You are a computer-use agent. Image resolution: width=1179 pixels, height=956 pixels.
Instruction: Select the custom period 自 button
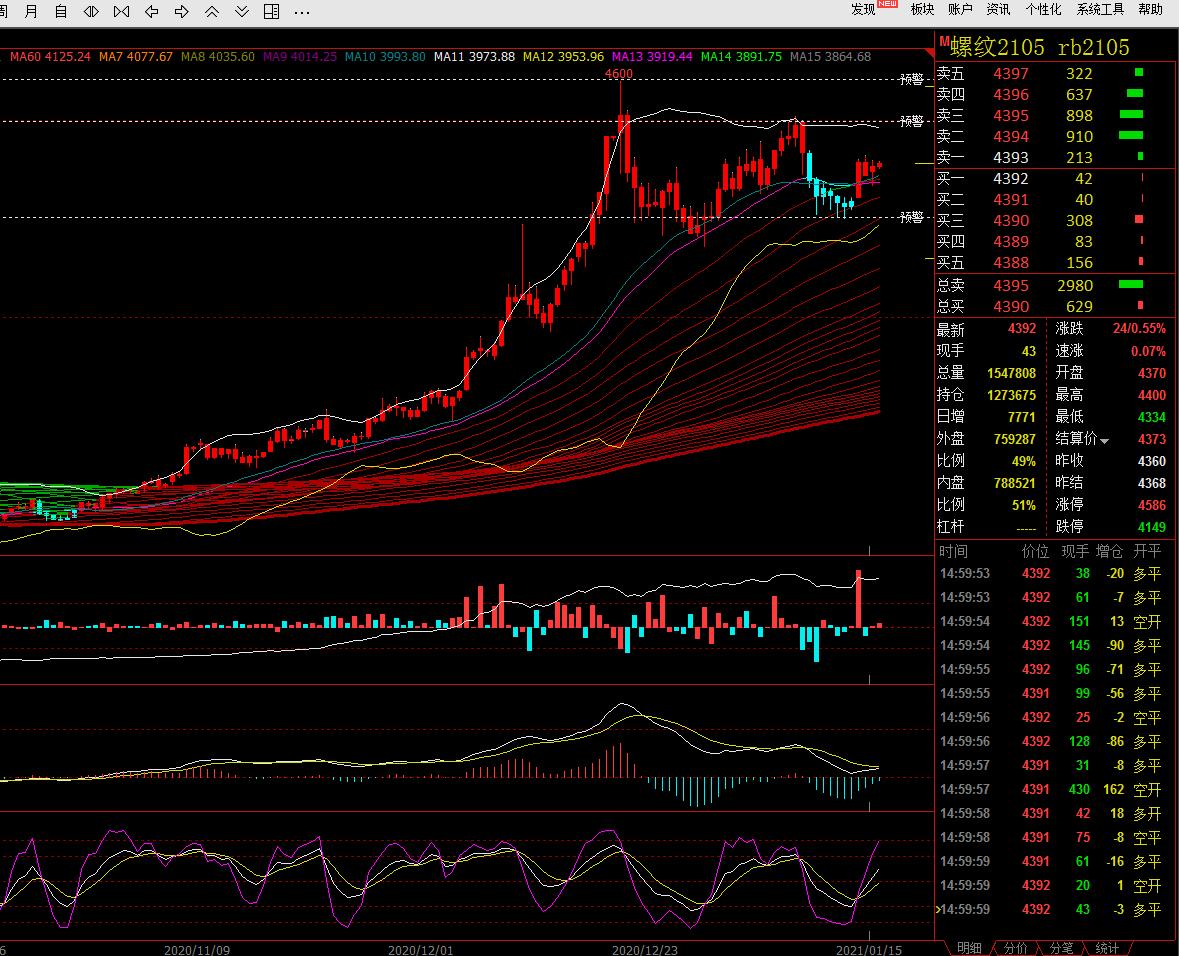coord(61,11)
